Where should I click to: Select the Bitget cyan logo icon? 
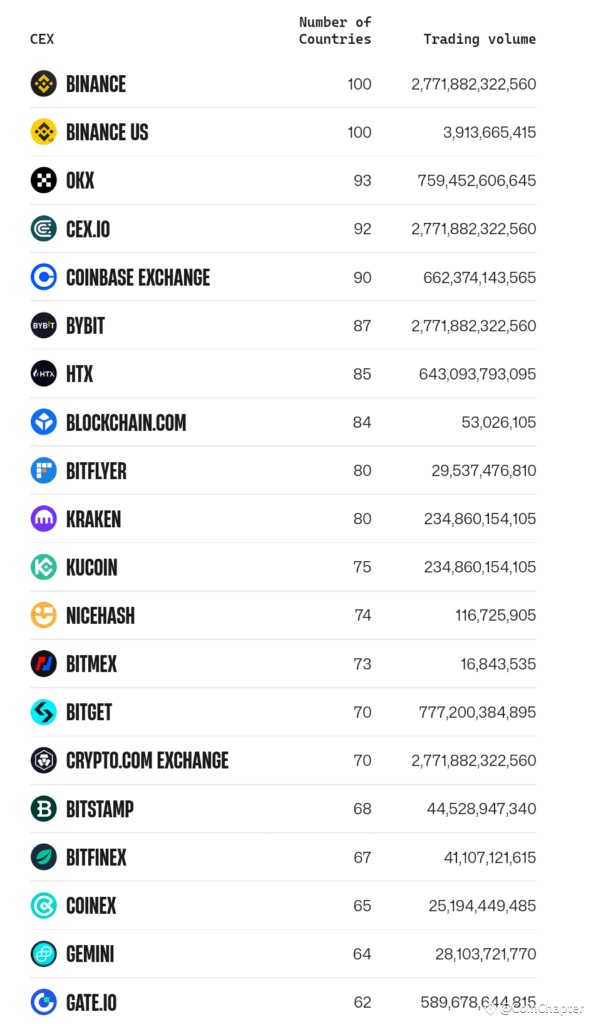click(x=44, y=712)
